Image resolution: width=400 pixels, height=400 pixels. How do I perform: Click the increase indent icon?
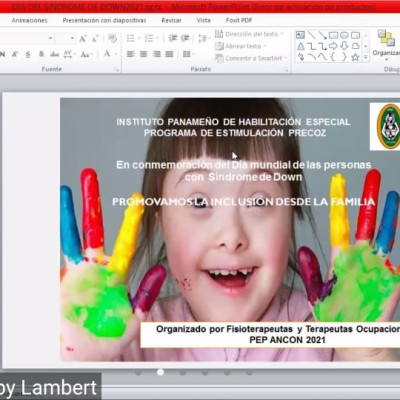185,38
